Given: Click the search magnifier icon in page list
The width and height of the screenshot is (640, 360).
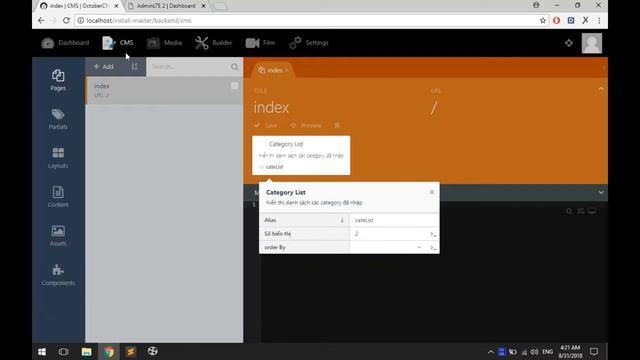Looking at the screenshot, I should (x=234, y=67).
